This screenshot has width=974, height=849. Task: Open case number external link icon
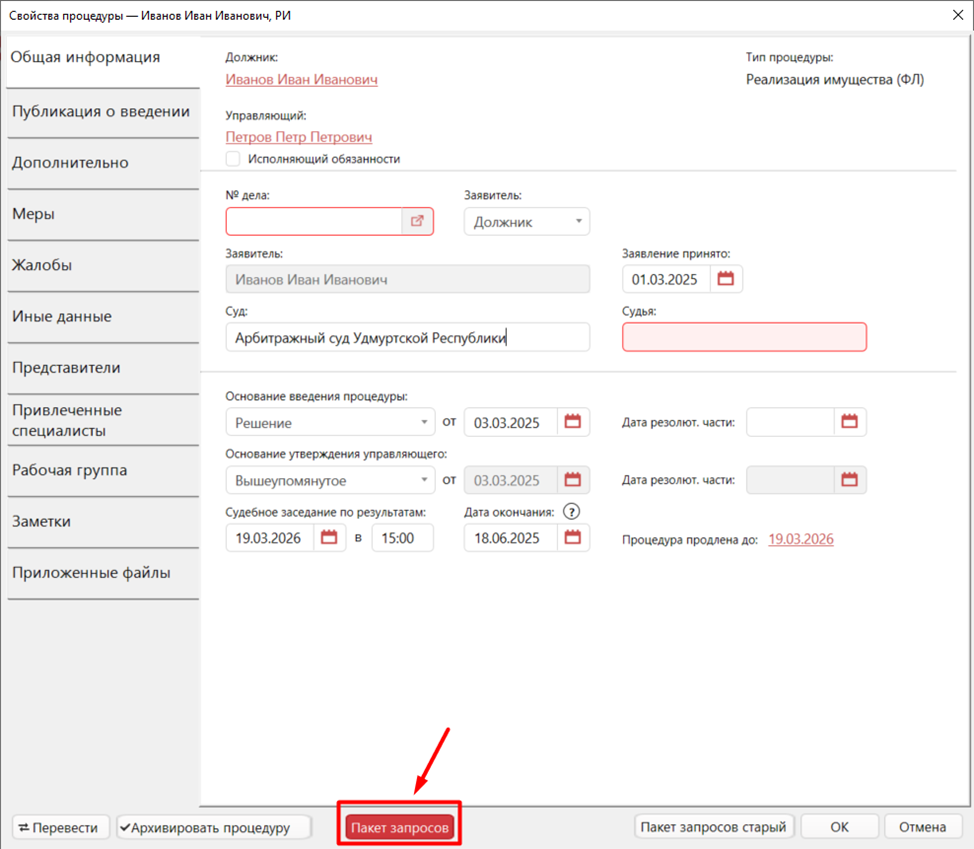(417, 221)
